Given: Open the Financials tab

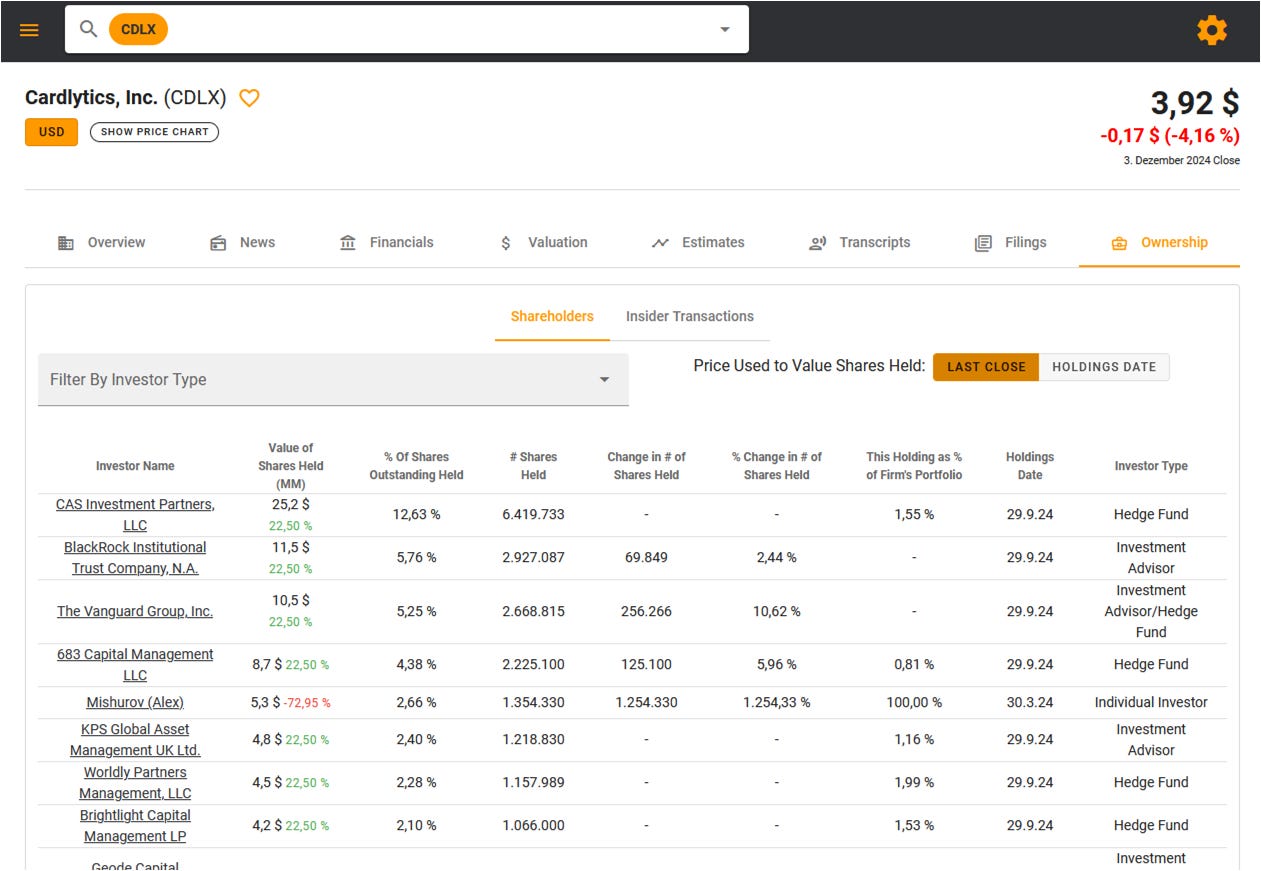Looking at the screenshot, I should pyautogui.click(x=386, y=243).
